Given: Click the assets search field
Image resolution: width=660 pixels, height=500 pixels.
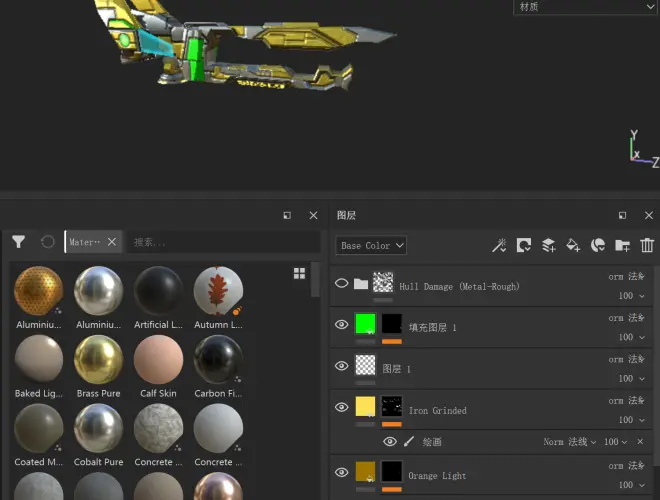Looking at the screenshot, I should pyautogui.click(x=223, y=242).
